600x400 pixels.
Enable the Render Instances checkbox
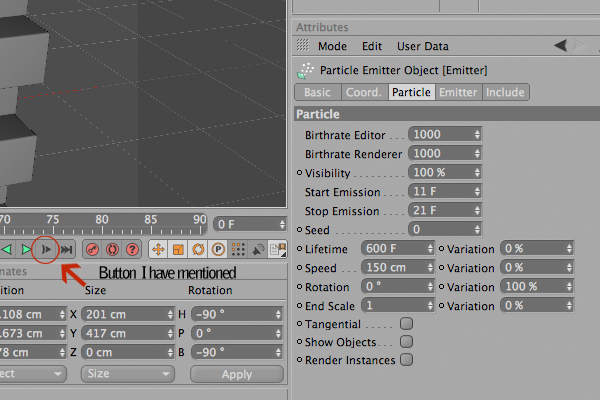pyautogui.click(x=406, y=360)
